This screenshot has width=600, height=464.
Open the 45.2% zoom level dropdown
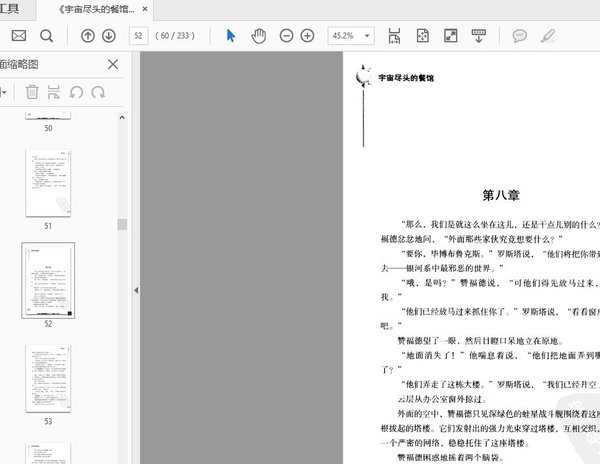coord(367,36)
